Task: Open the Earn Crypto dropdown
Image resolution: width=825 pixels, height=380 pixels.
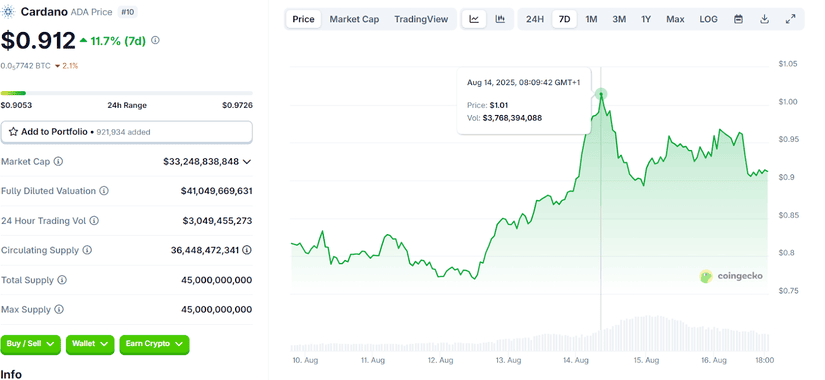Action: (x=154, y=344)
